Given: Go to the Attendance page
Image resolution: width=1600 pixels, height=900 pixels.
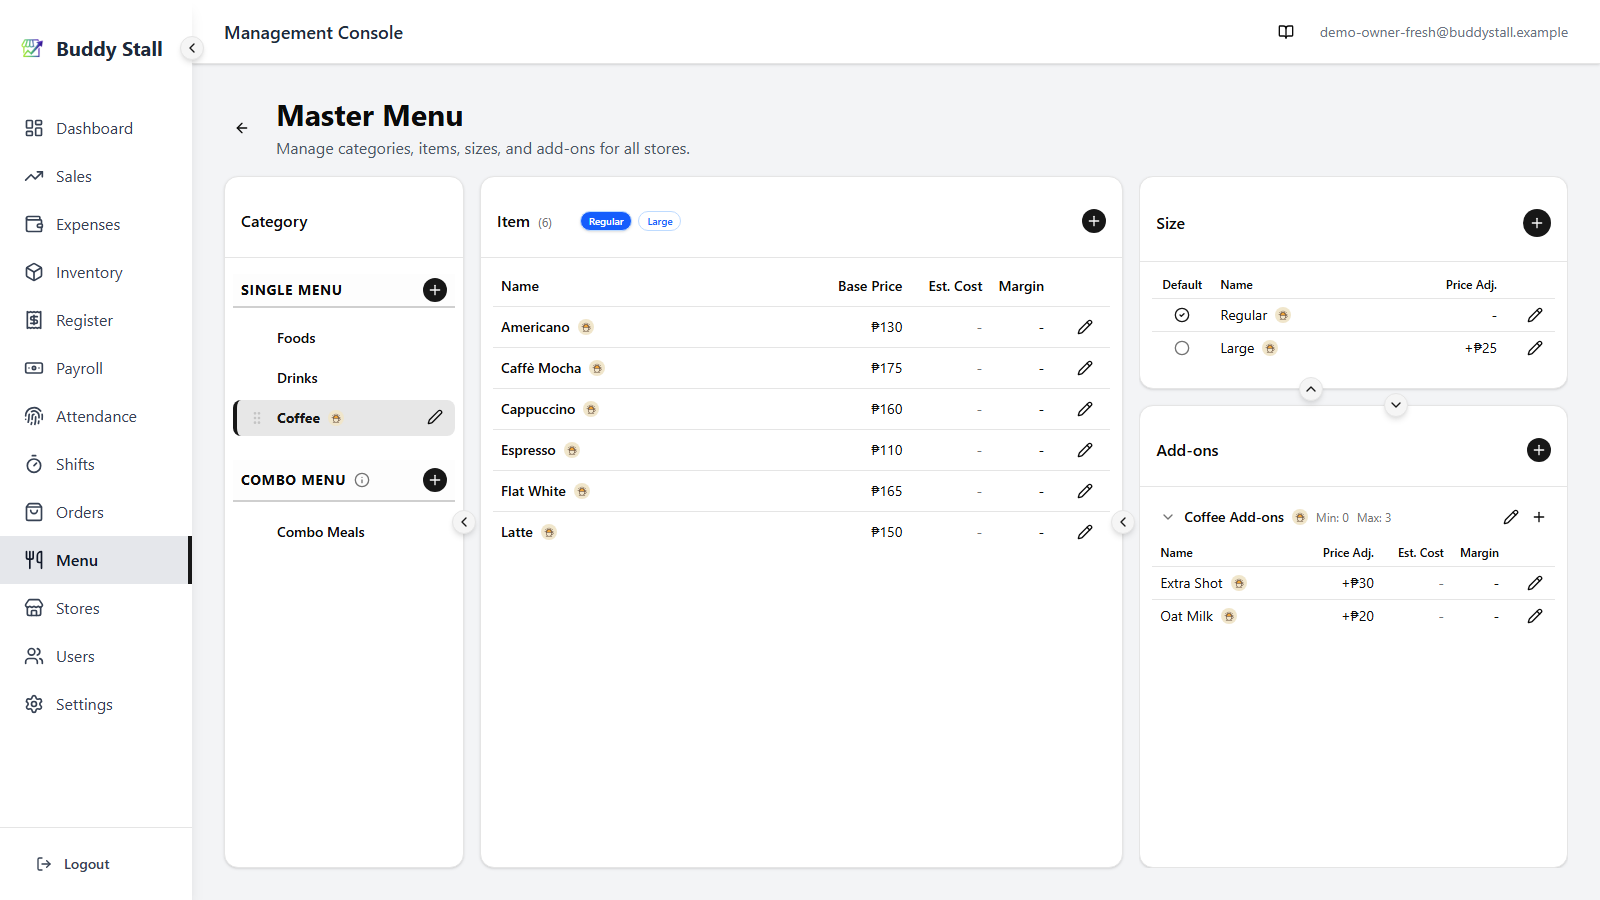Looking at the screenshot, I should click(x=96, y=416).
